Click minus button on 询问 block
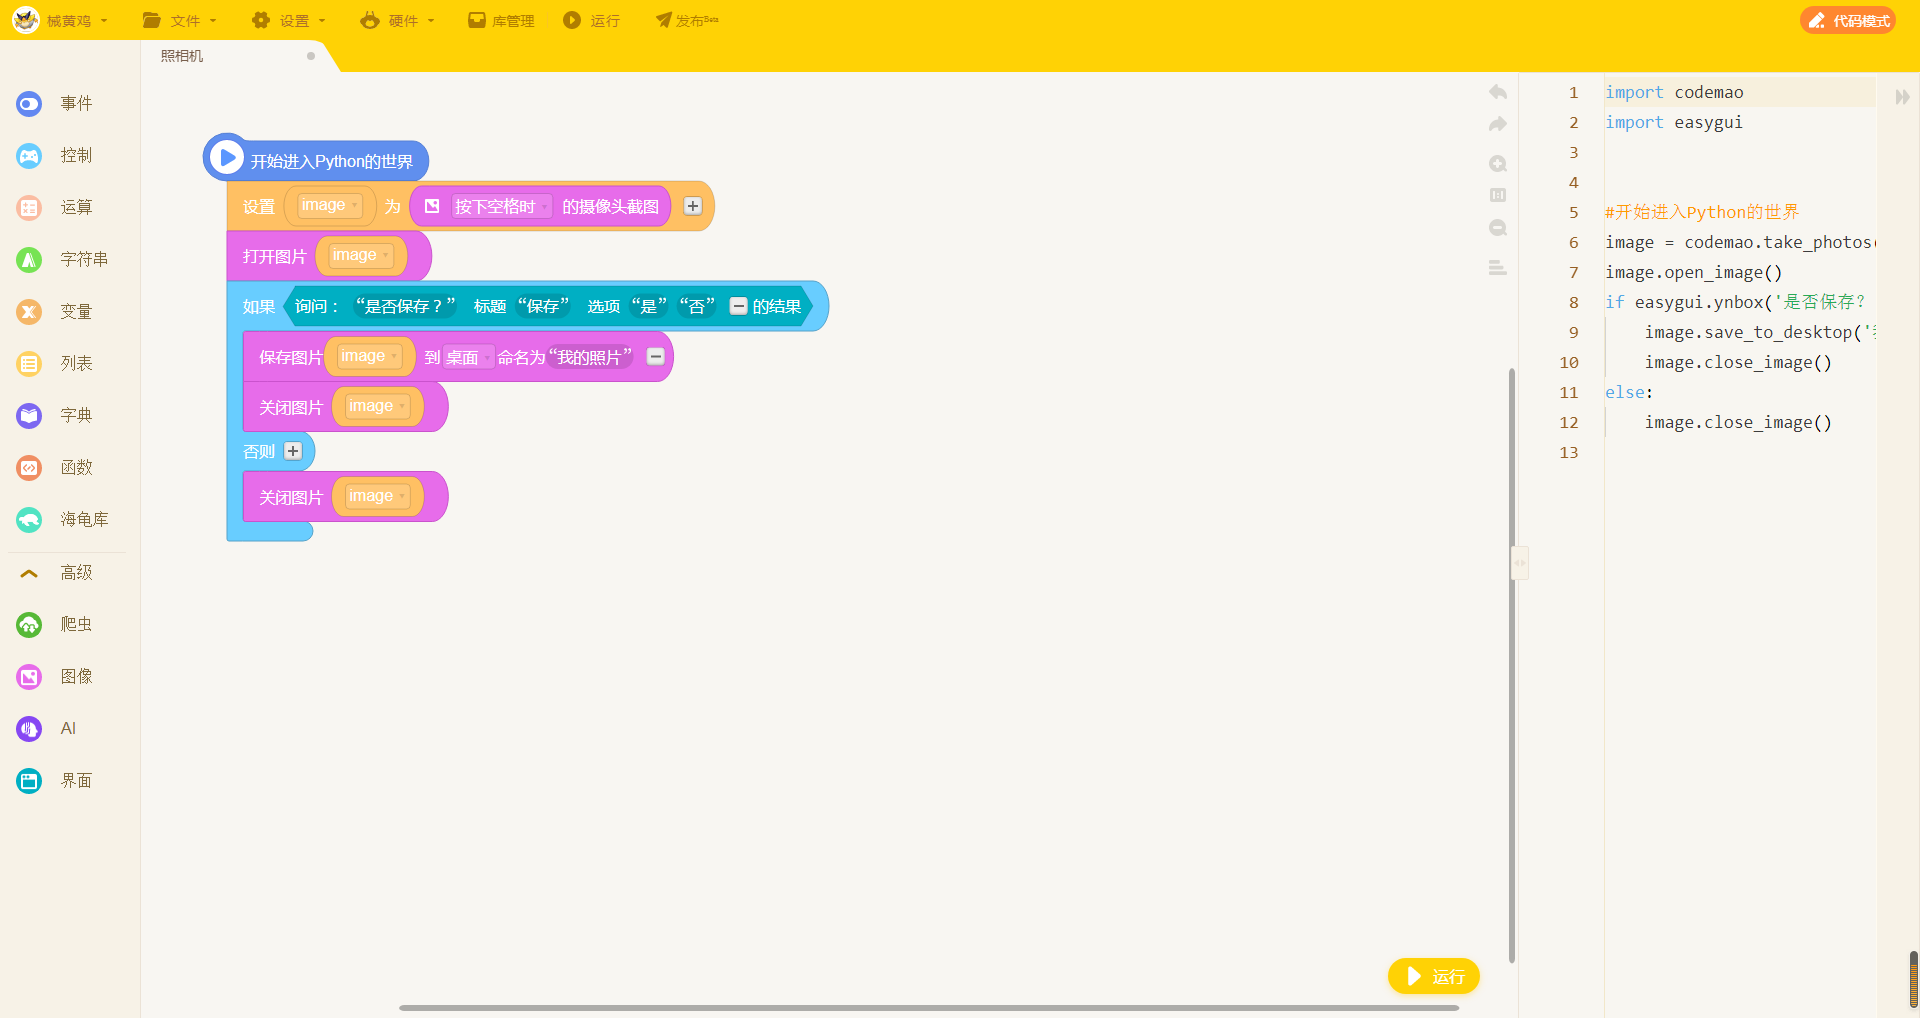The image size is (1920, 1018). pyautogui.click(x=738, y=306)
